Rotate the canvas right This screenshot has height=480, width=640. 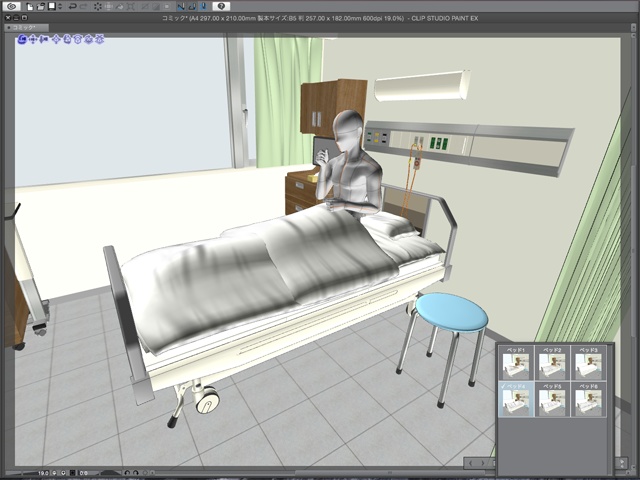[x=136, y=473]
